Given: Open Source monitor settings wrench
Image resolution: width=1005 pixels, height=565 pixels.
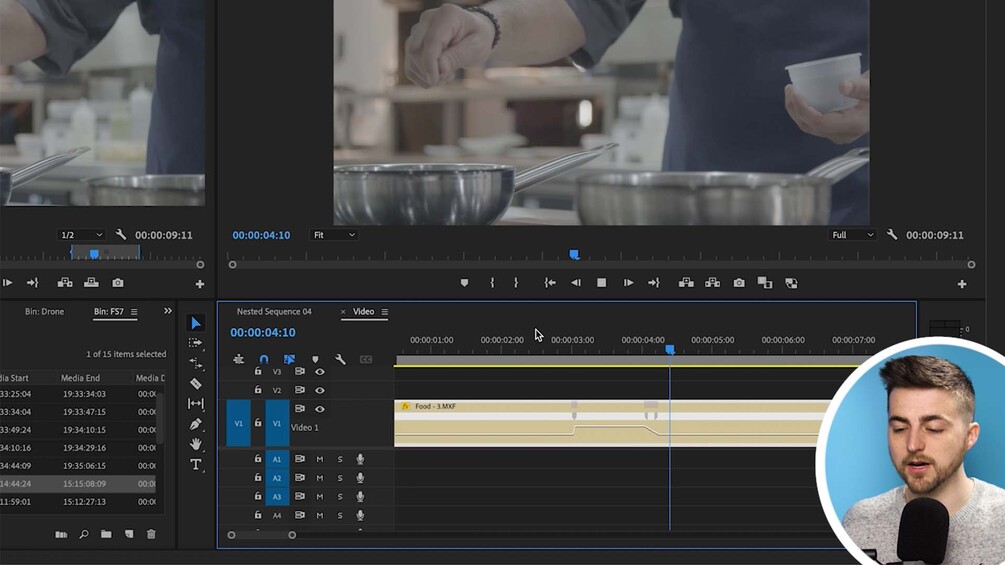Looking at the screenshot, I should [x=120, y=234].
